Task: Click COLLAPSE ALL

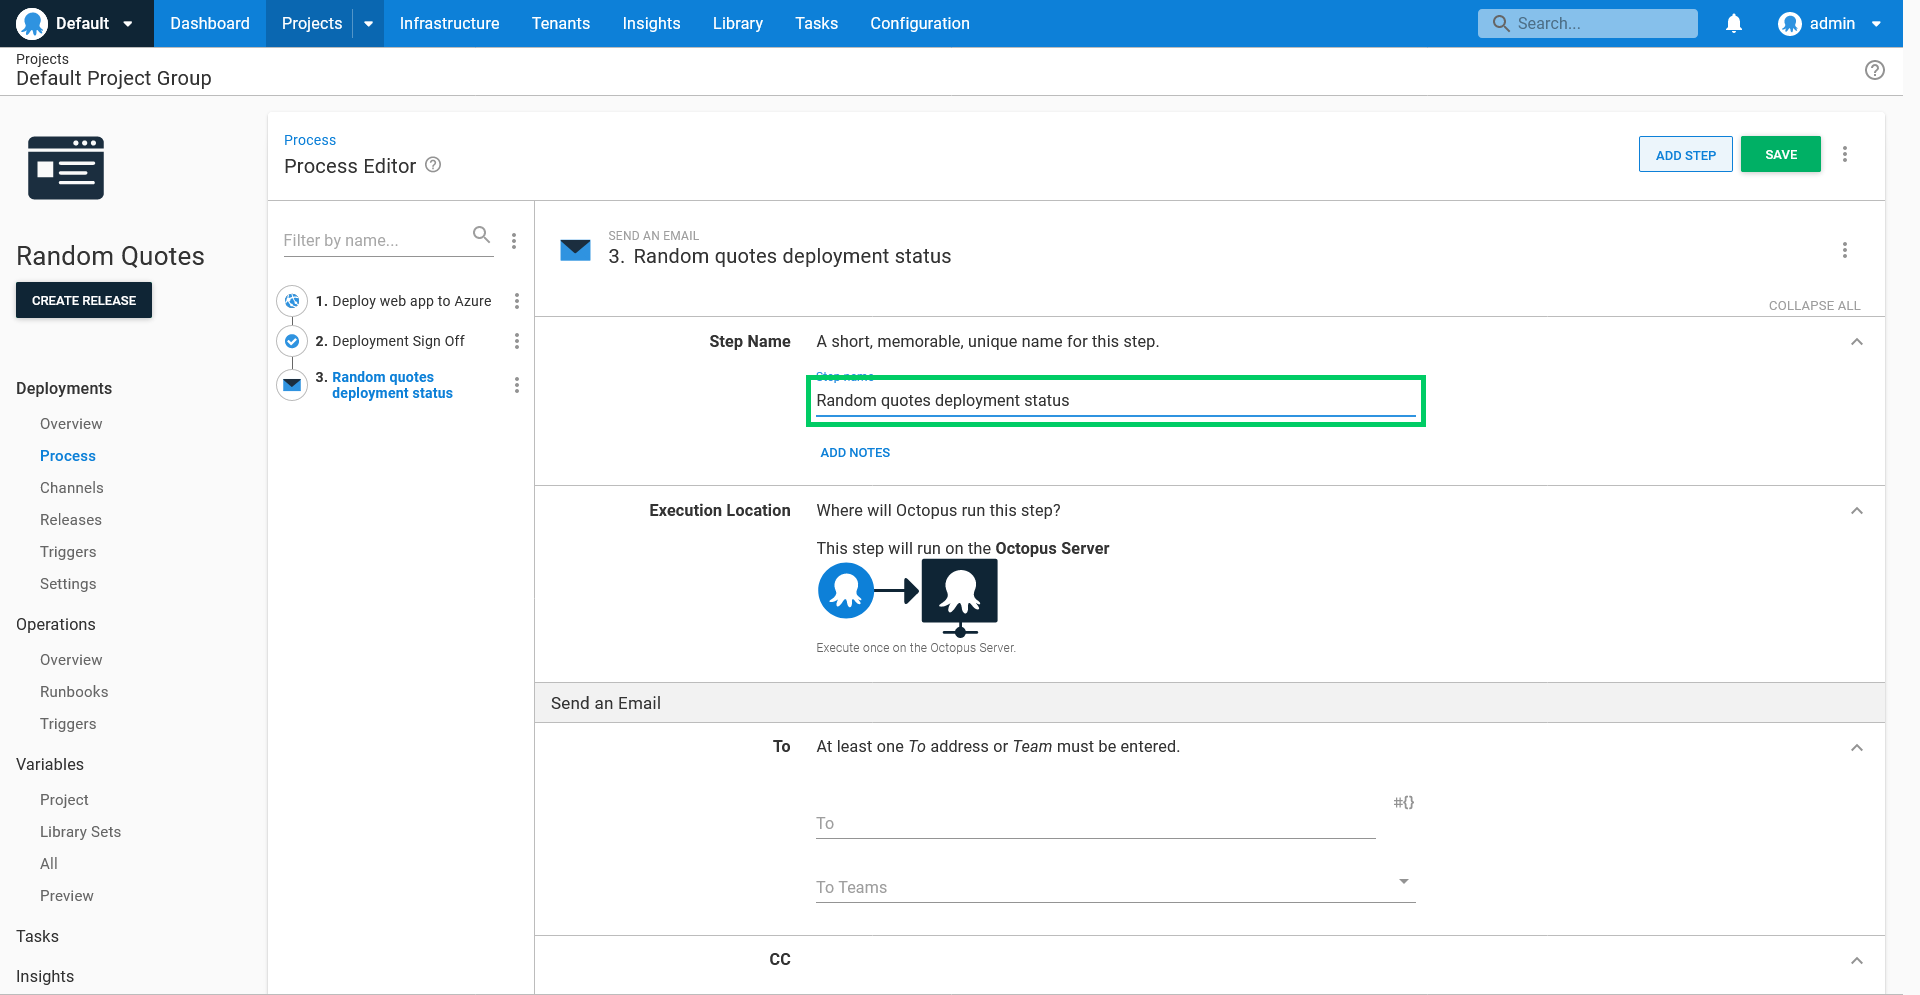Action: click(x=1814, y=305)
